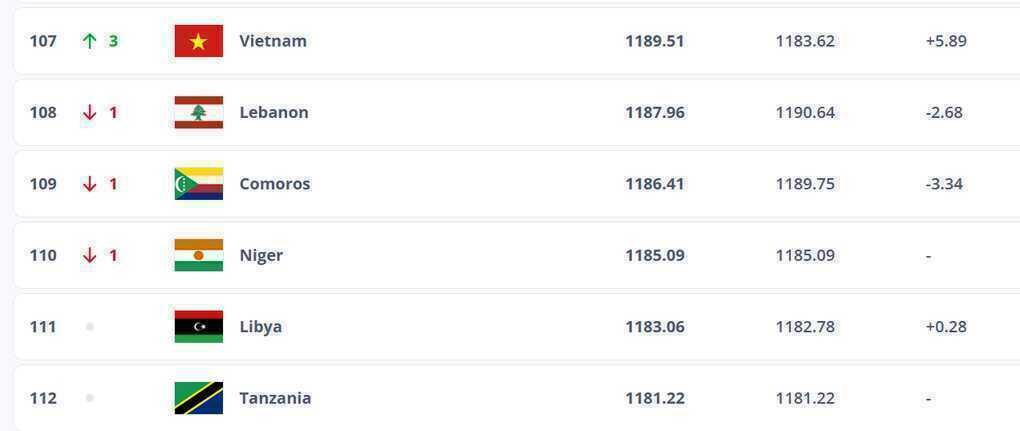Click the red down arrow beside Lebanon
The width and height of the screenshot is (1020, 431).
pyautogui.click(x=90, y=113)
